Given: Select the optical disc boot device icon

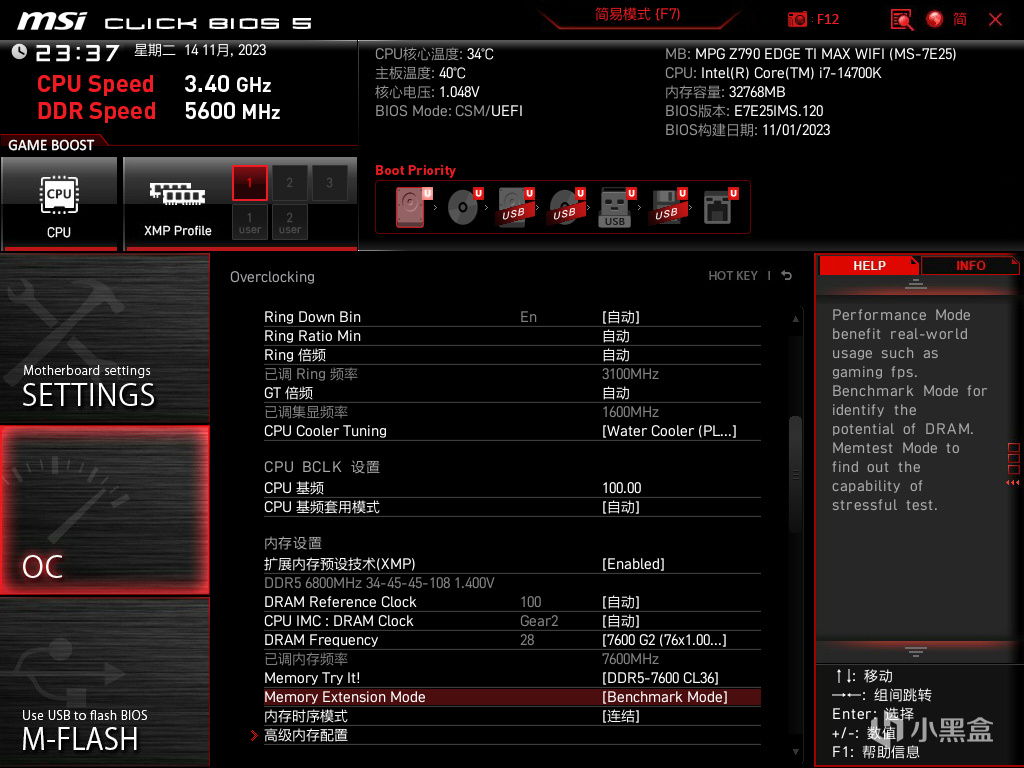Looking at the screenshot, I should [464, 207].
